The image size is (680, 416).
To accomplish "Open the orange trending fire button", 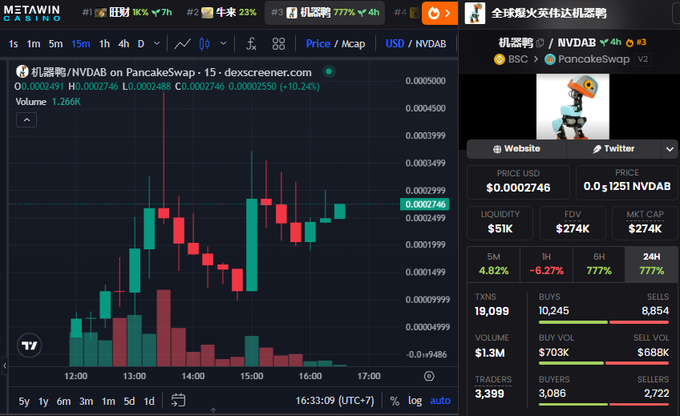I will tap(440, 13).
